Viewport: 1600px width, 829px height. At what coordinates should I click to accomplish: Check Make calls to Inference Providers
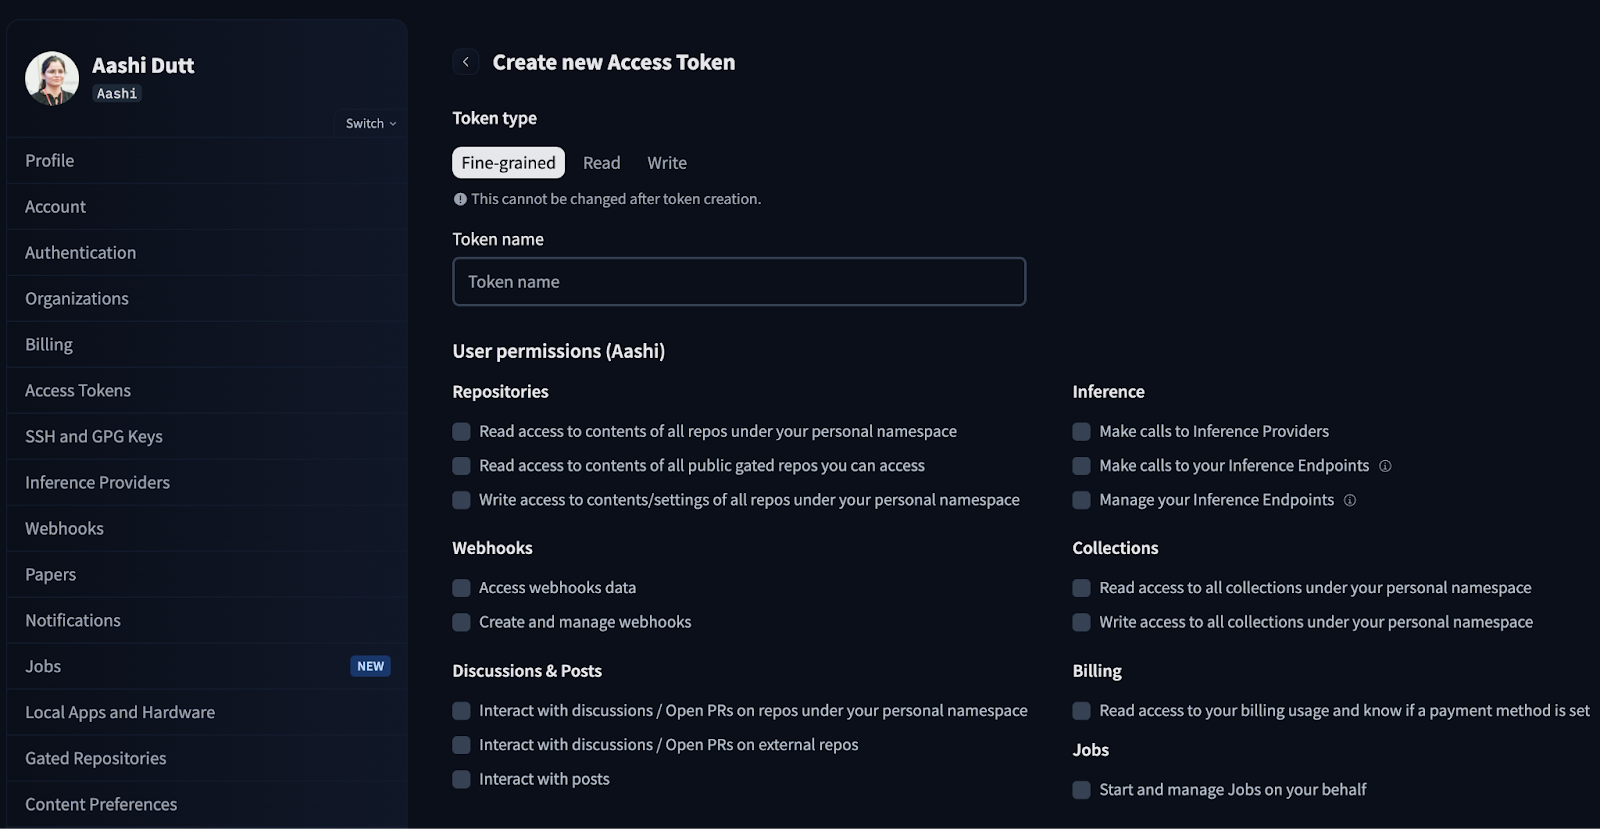tap(1081, 431)
